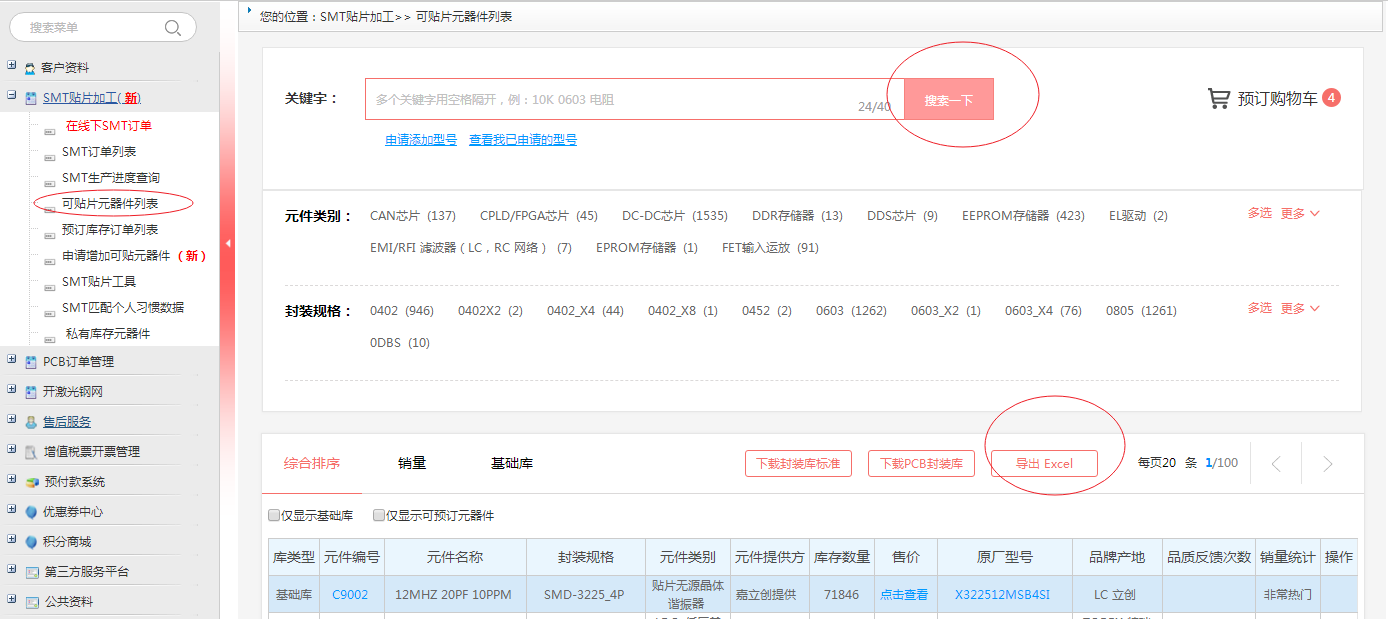Screen dimensions: 1388x619
Task: Click the 申请添加型号 link
Action: 421,140
